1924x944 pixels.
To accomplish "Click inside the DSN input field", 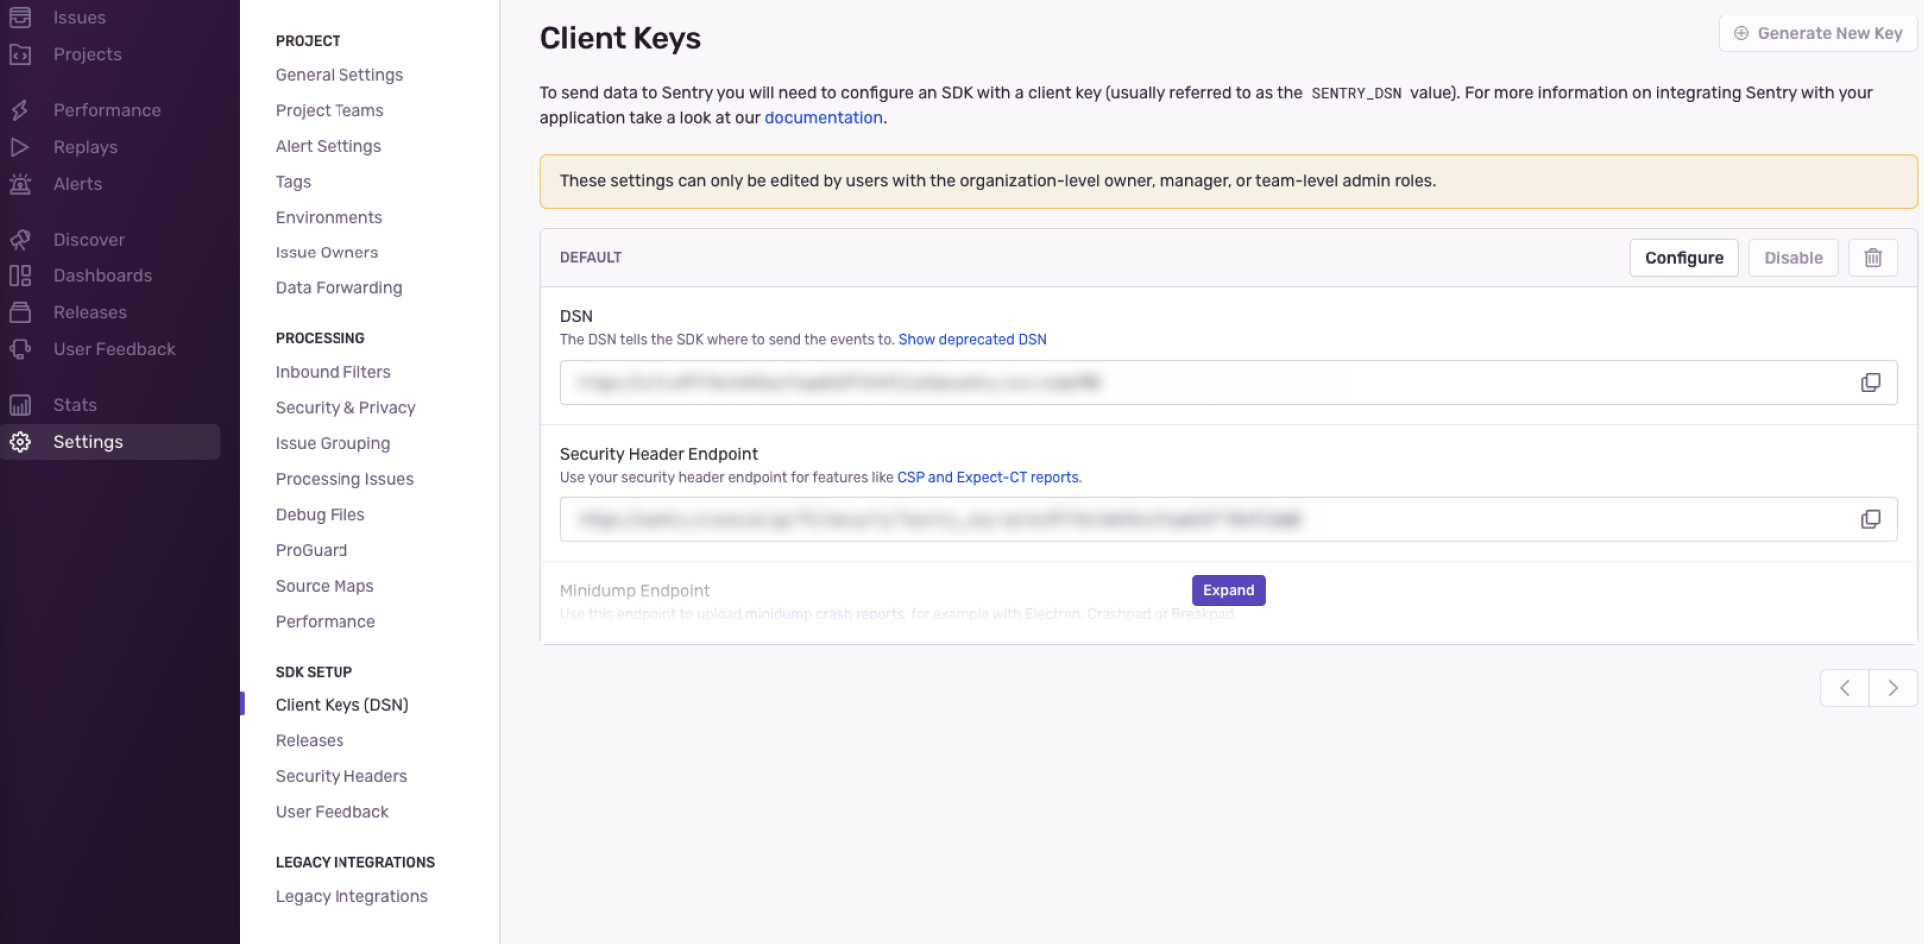I will [x=1100, y=382].
